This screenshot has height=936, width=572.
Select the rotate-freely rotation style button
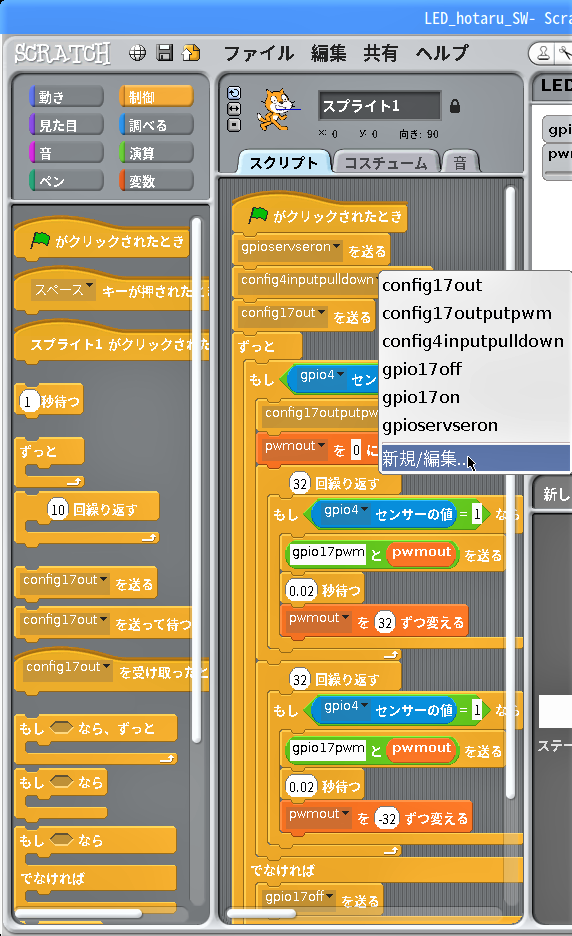[234, 93]
